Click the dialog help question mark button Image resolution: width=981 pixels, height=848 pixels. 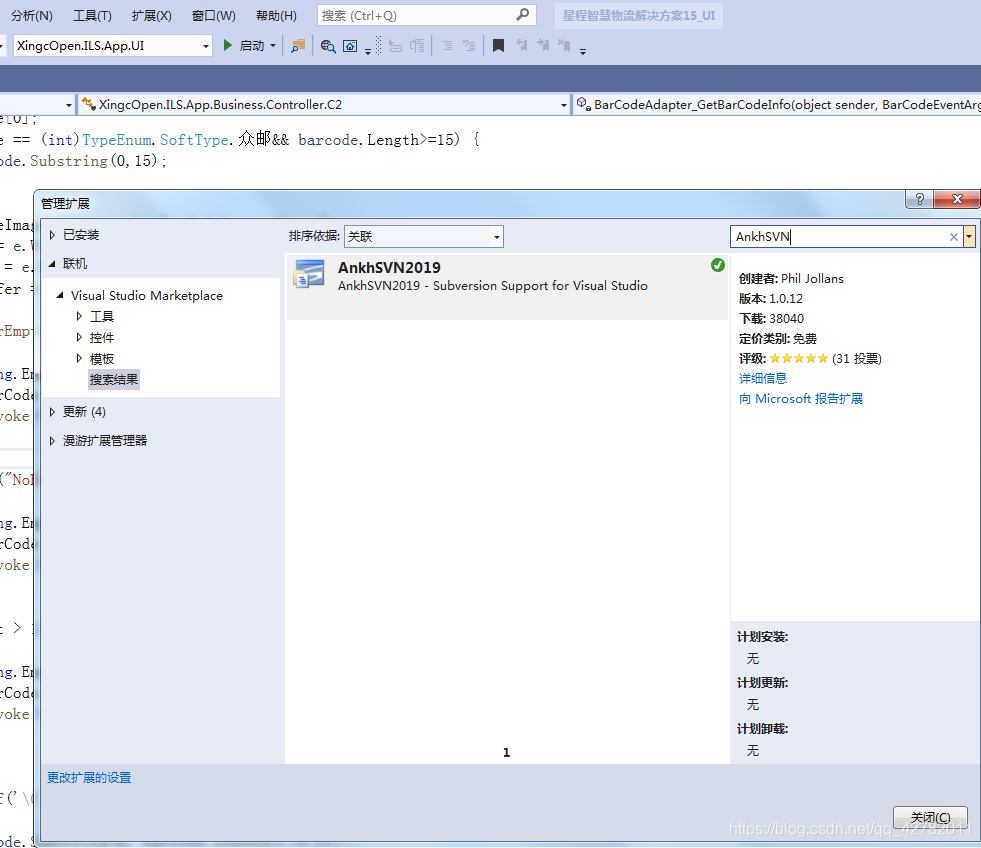coord(919,199)
